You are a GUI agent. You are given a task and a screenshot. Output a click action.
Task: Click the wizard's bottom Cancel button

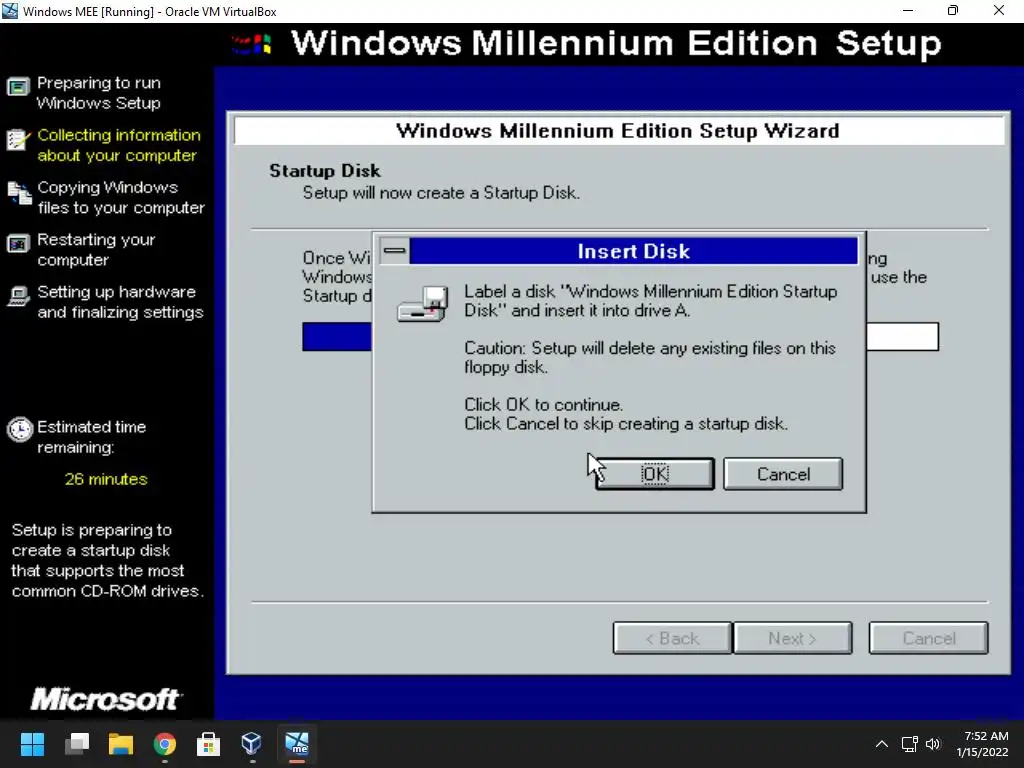coord(928,638)
